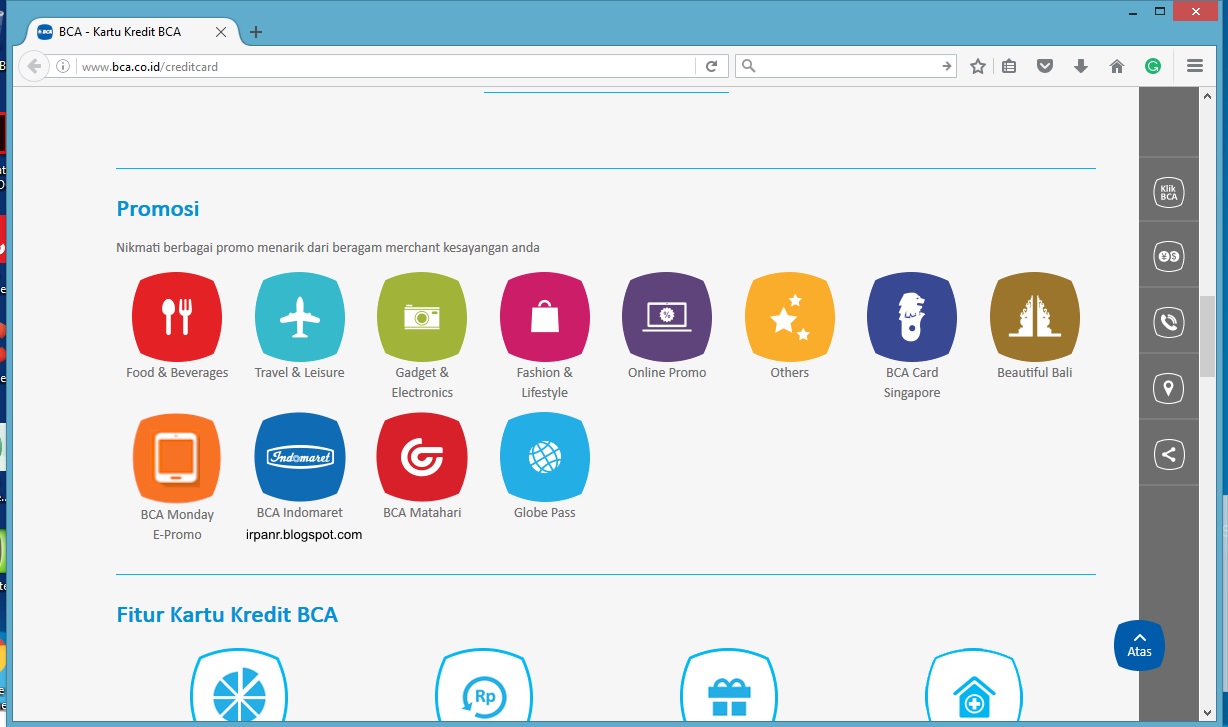This screenshot has height=727, width=1228.
Task: Click the Promosi heading text
Action: point(158,208)
